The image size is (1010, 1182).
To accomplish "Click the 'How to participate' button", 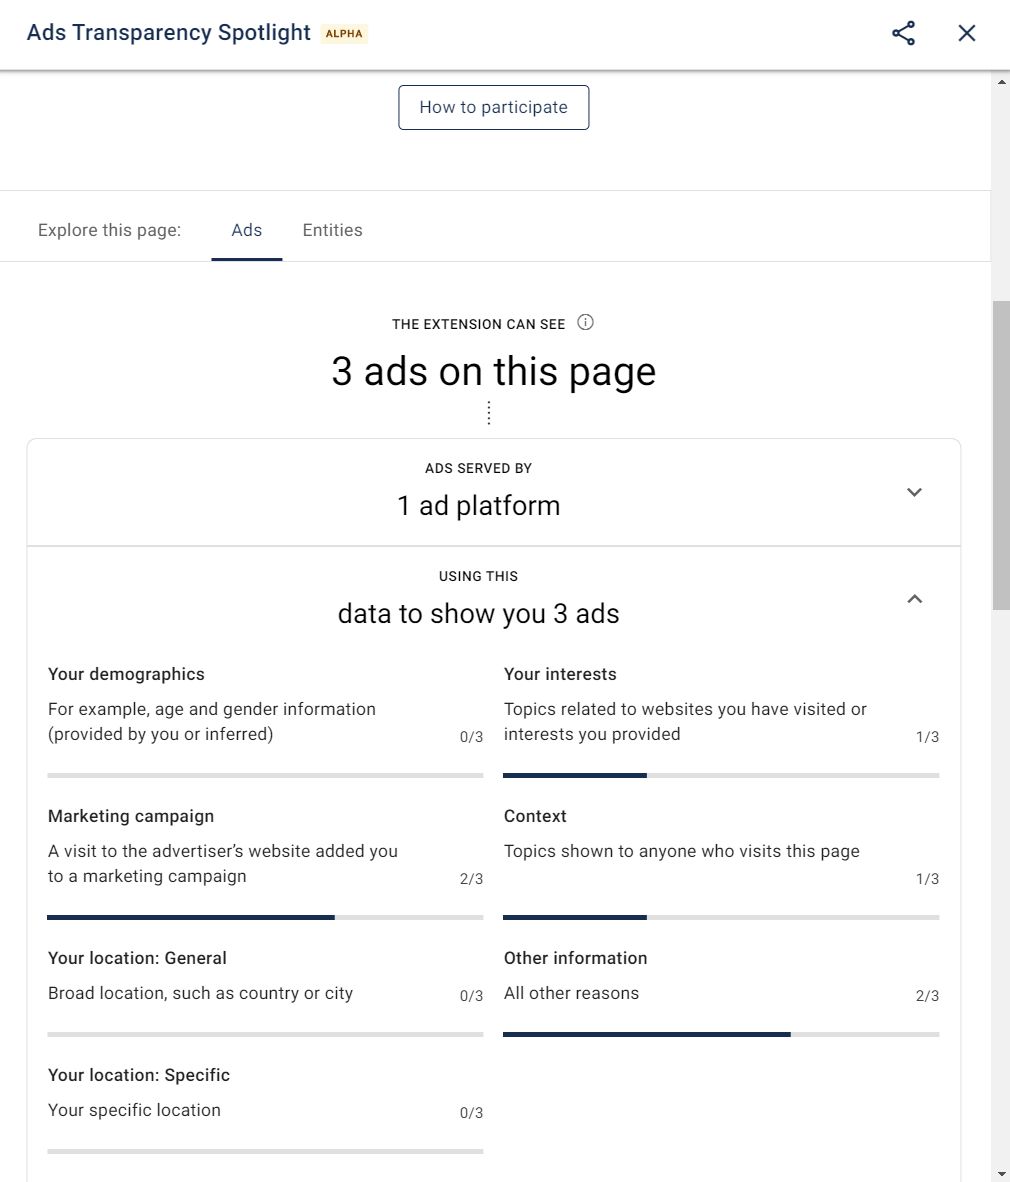I will coord(494,107).
